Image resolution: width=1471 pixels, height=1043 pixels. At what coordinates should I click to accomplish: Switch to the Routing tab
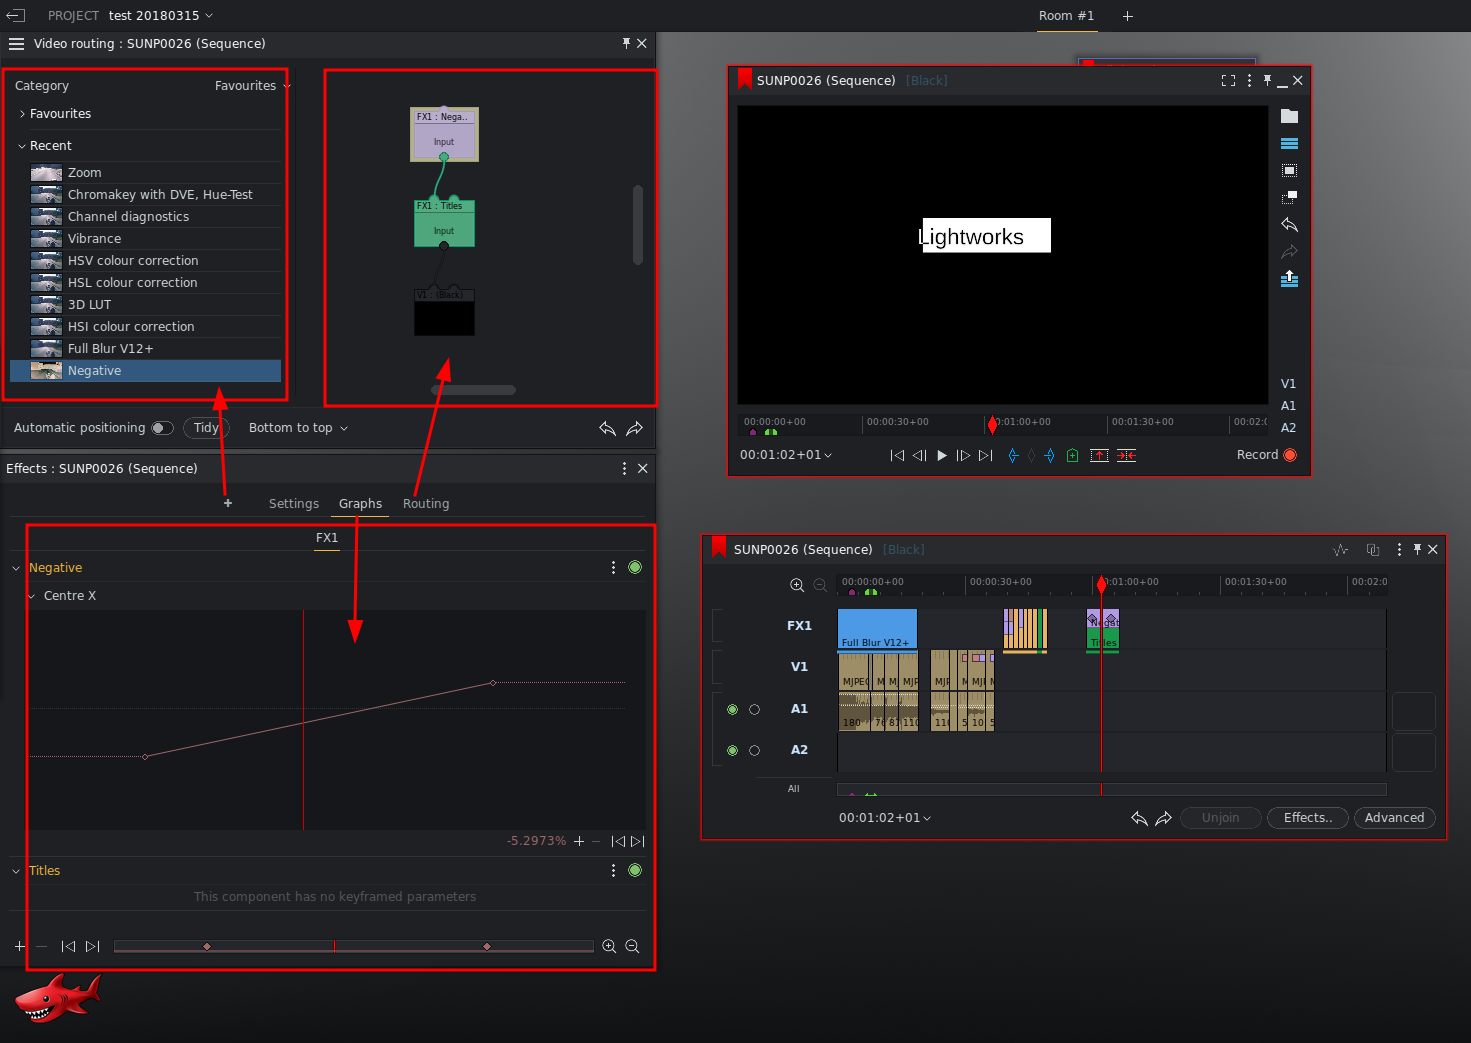coord(426,504)
